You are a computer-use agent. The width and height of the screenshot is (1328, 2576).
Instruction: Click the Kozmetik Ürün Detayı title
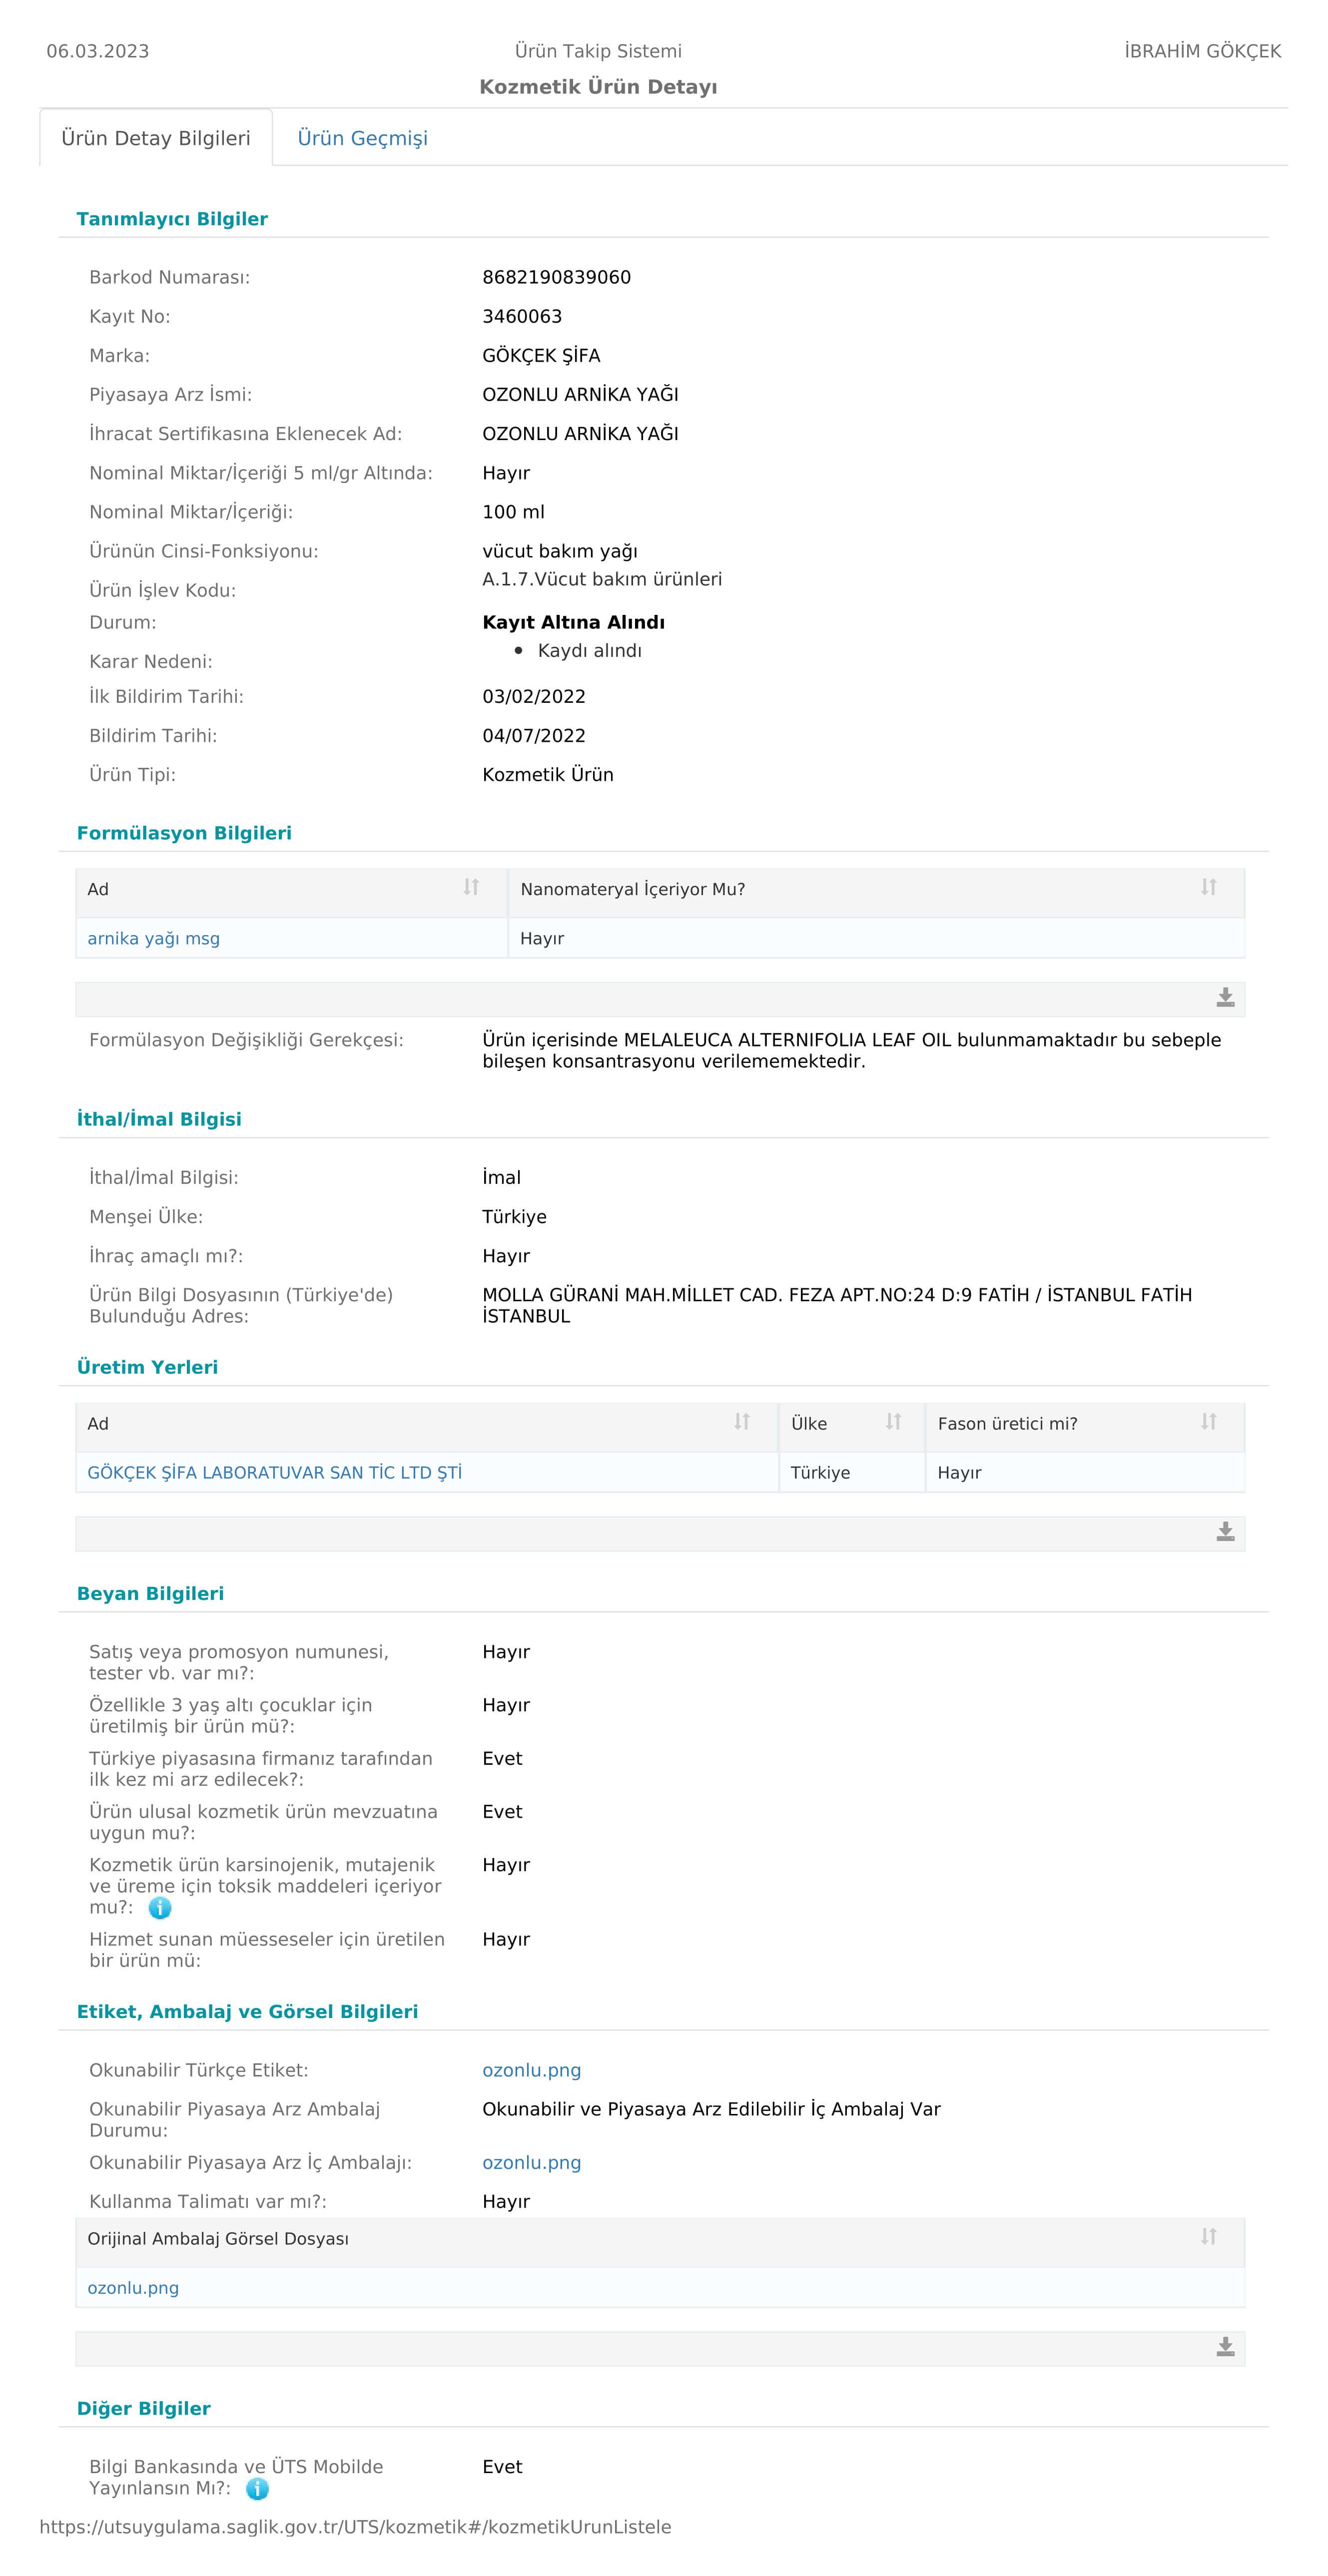(x=598, y=87)
